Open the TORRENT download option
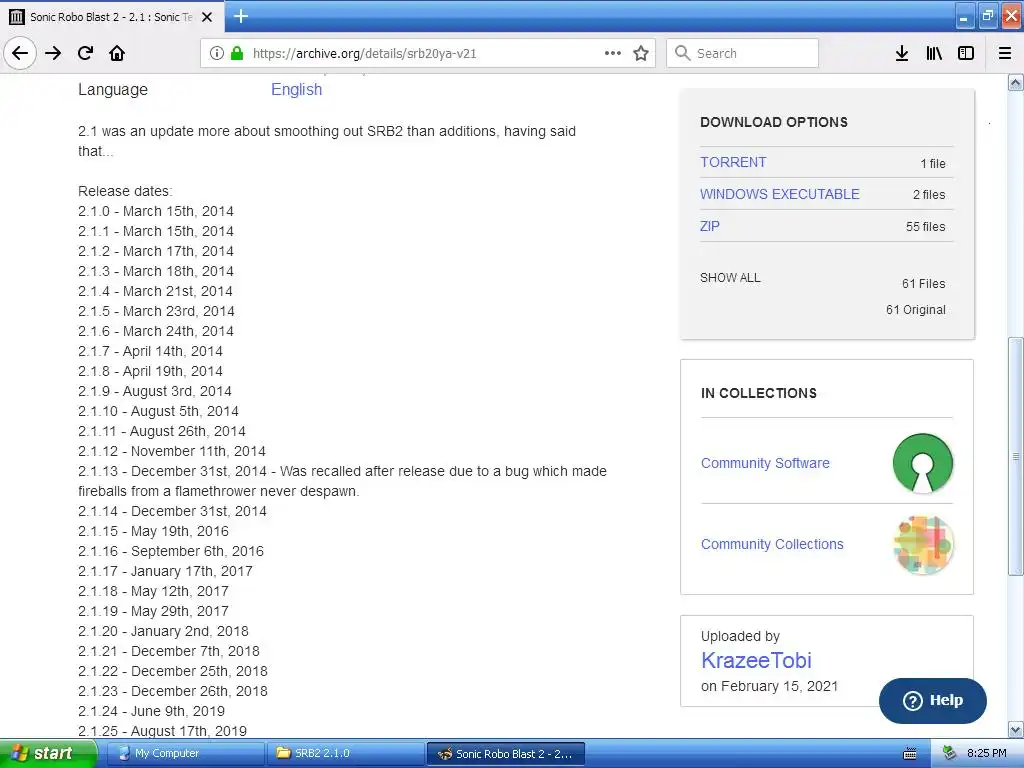The image size is (1024, 768). pyautogui.click(x=733, y=162)
